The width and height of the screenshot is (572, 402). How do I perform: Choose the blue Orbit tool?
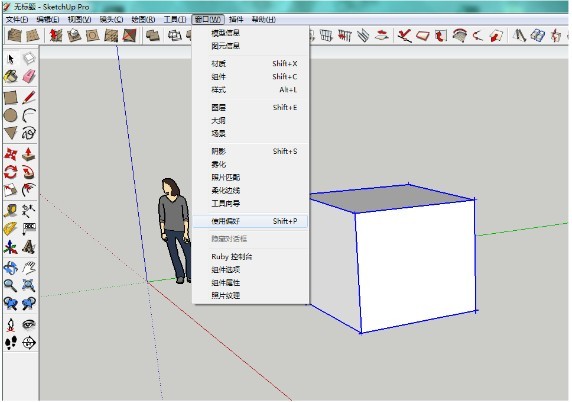11,268
